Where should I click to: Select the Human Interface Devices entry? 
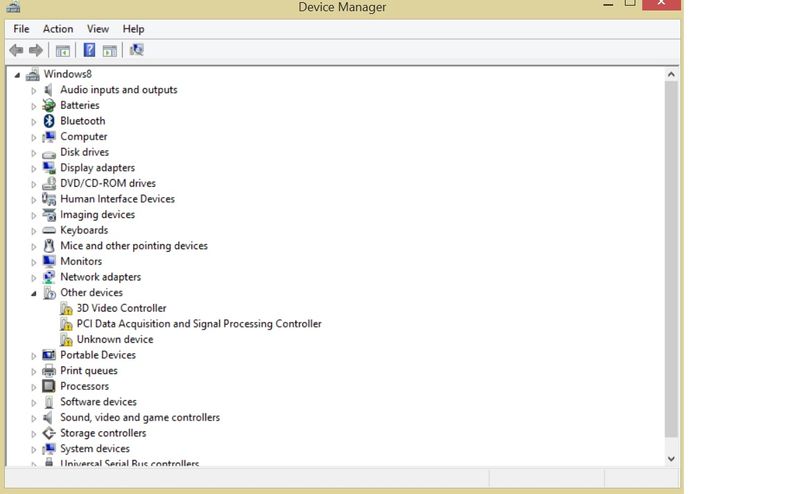click(117, 199)
